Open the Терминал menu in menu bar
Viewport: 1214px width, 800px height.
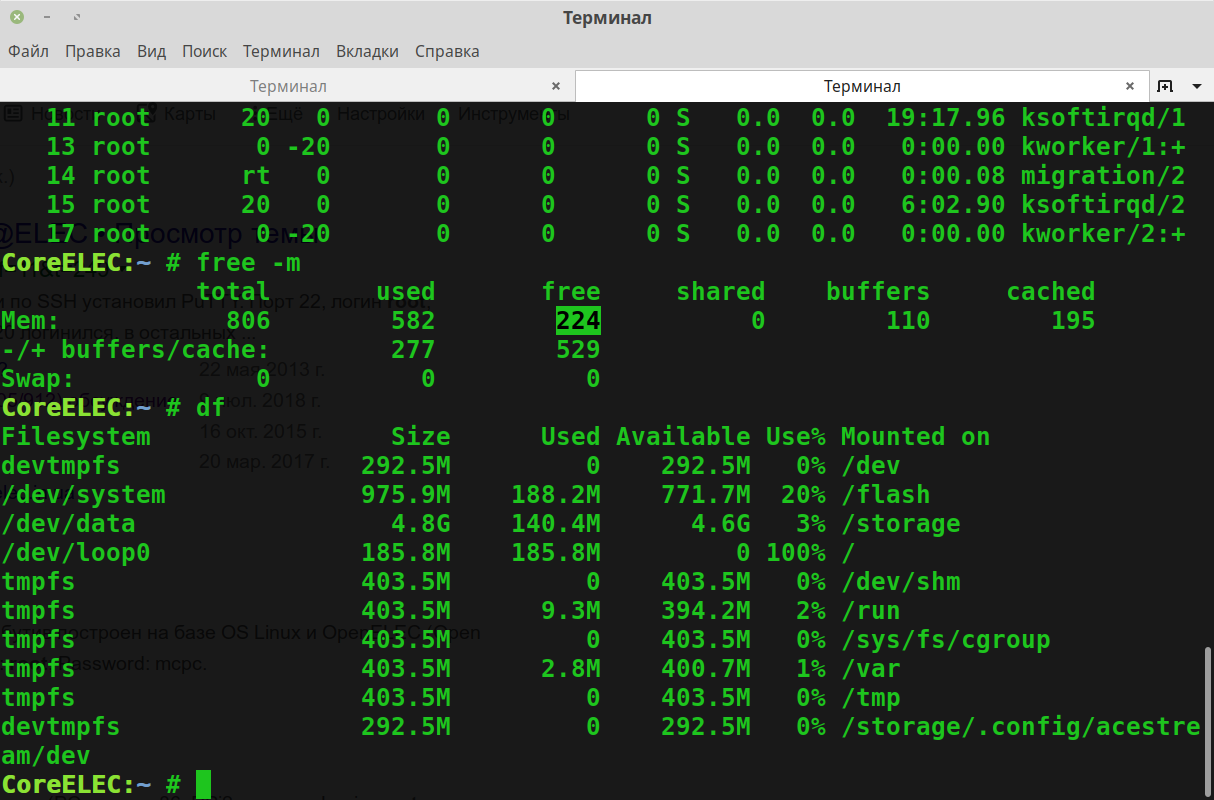[281, 51]
